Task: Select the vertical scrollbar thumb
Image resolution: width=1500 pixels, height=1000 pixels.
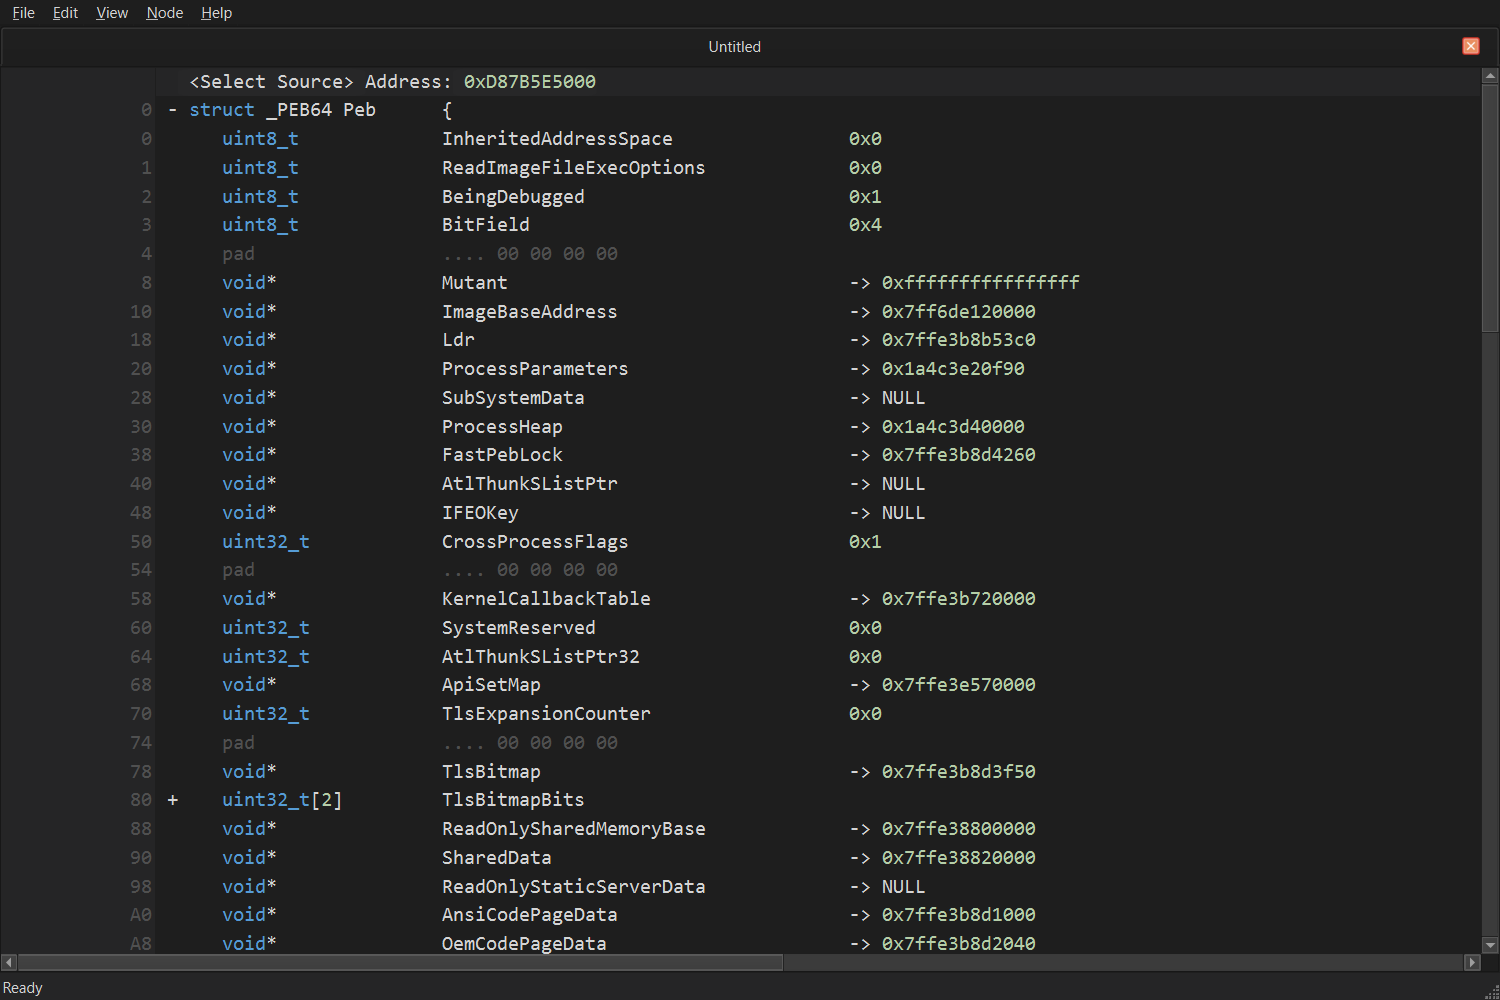Action: [x=1490, y=208]
